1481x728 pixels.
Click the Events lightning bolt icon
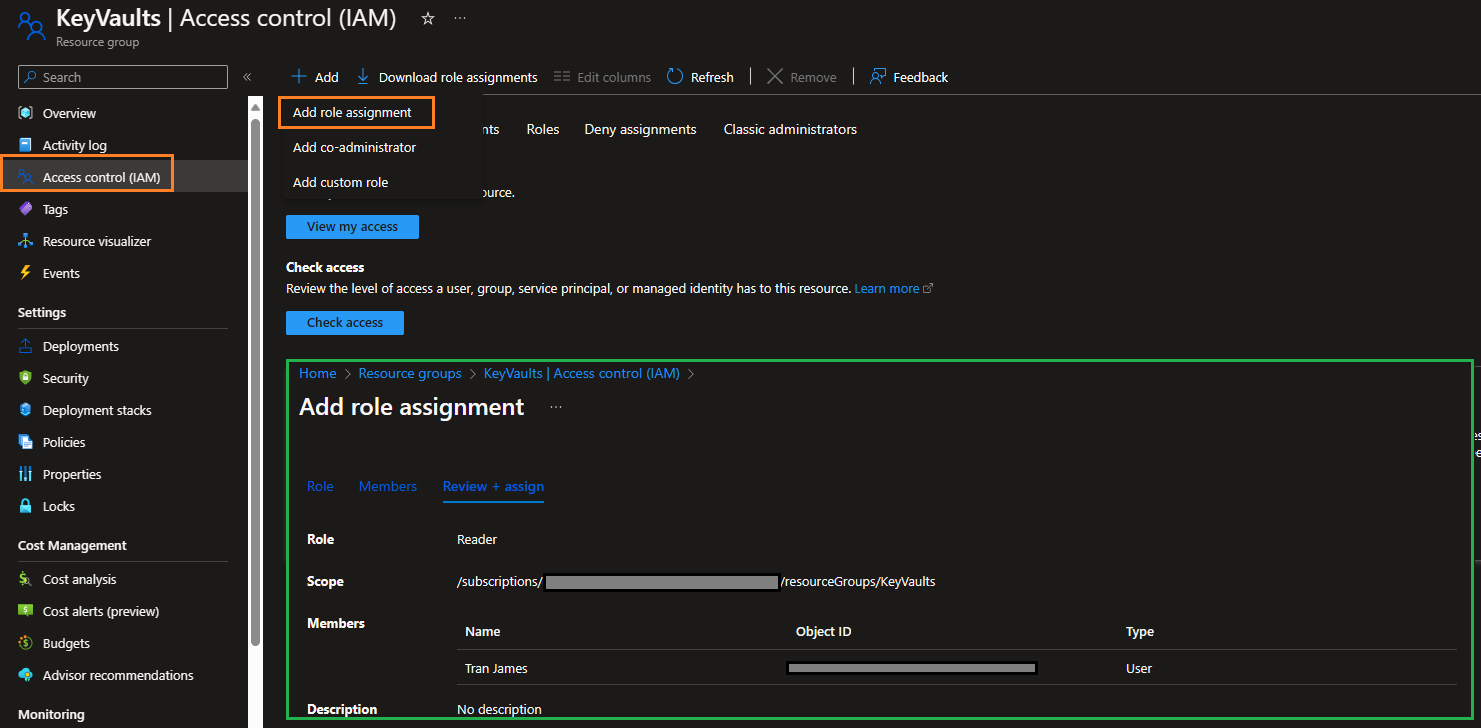click(x=26, y=273)
